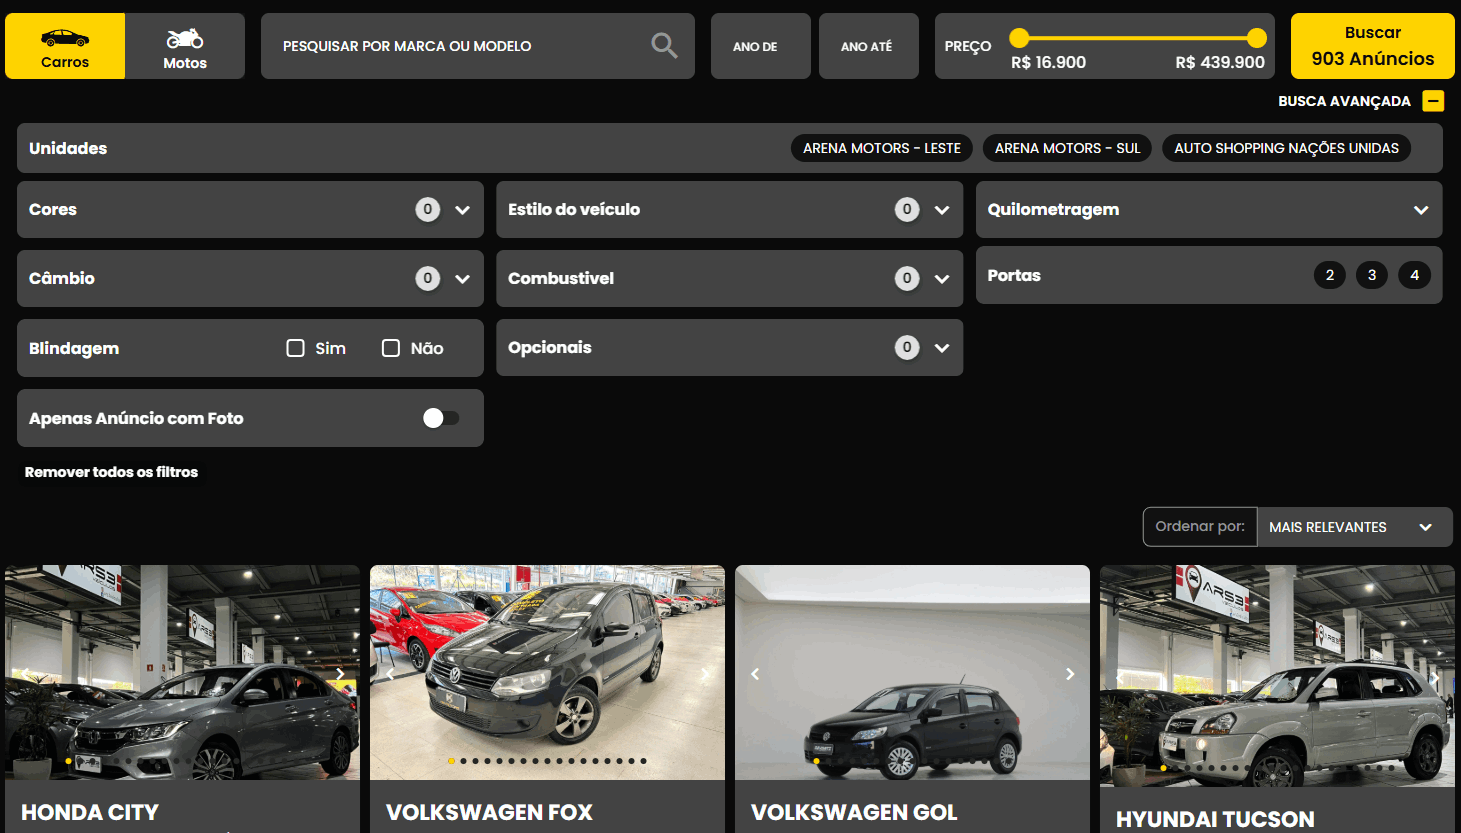Filter by Arena Motors - Sul unit
The image size is (1461, 833).
(x=1067, y=148)
